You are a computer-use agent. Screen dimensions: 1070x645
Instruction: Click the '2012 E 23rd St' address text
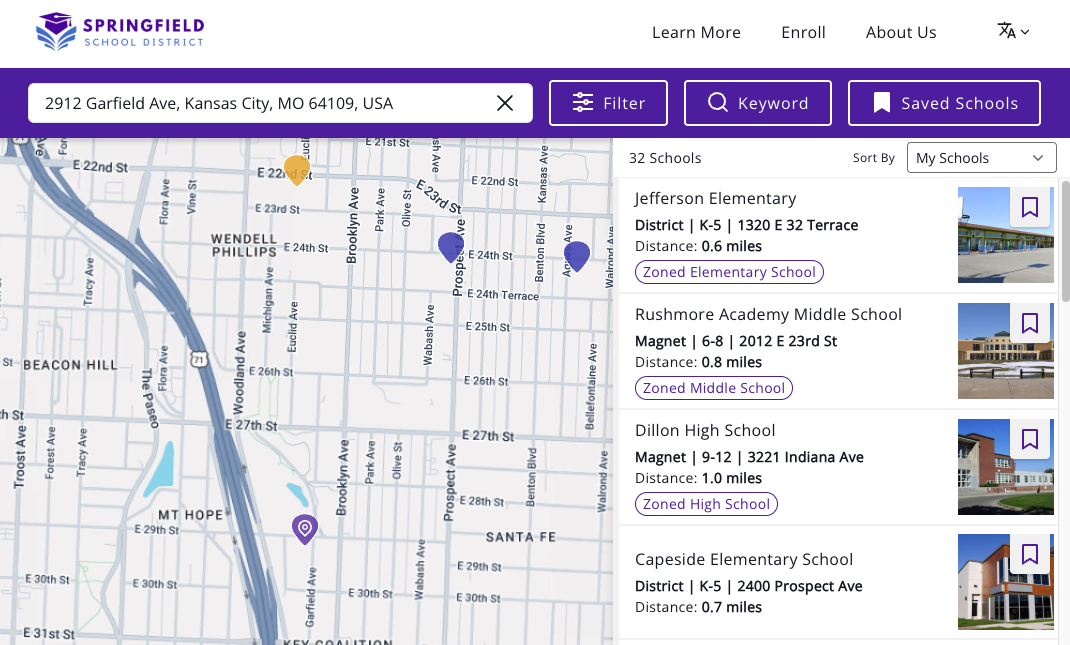pos(788,341)
